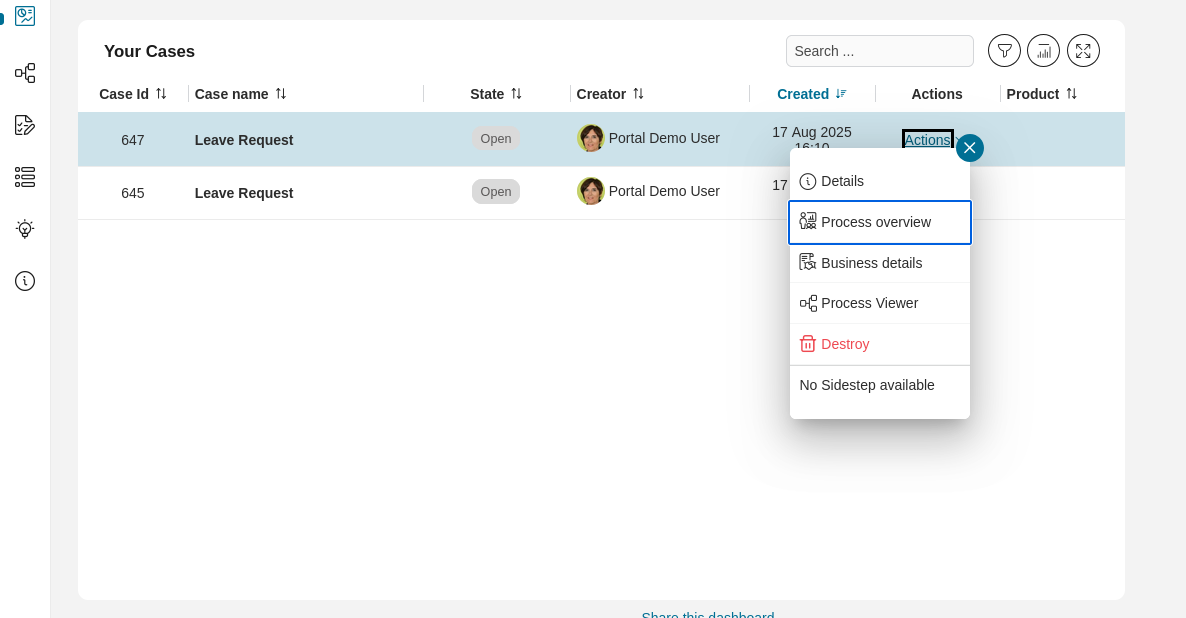Open the process workflow icon in sidebar
The image size is (1186, 618).
pos(24,72)
